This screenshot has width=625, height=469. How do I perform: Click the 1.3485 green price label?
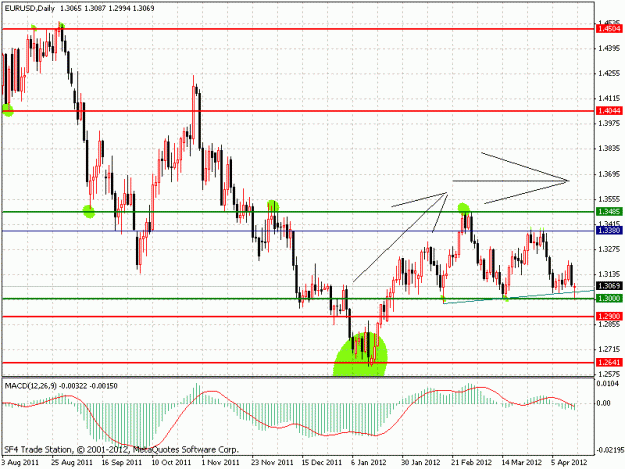pos(609,211)
